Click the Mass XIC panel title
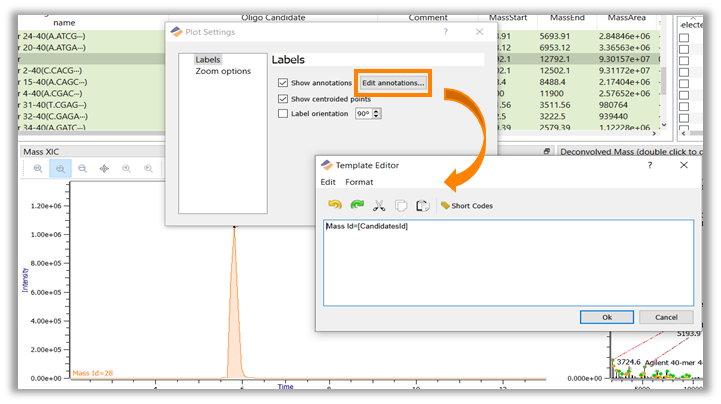The height and width of the screenshot is (404, 721). 41,152
